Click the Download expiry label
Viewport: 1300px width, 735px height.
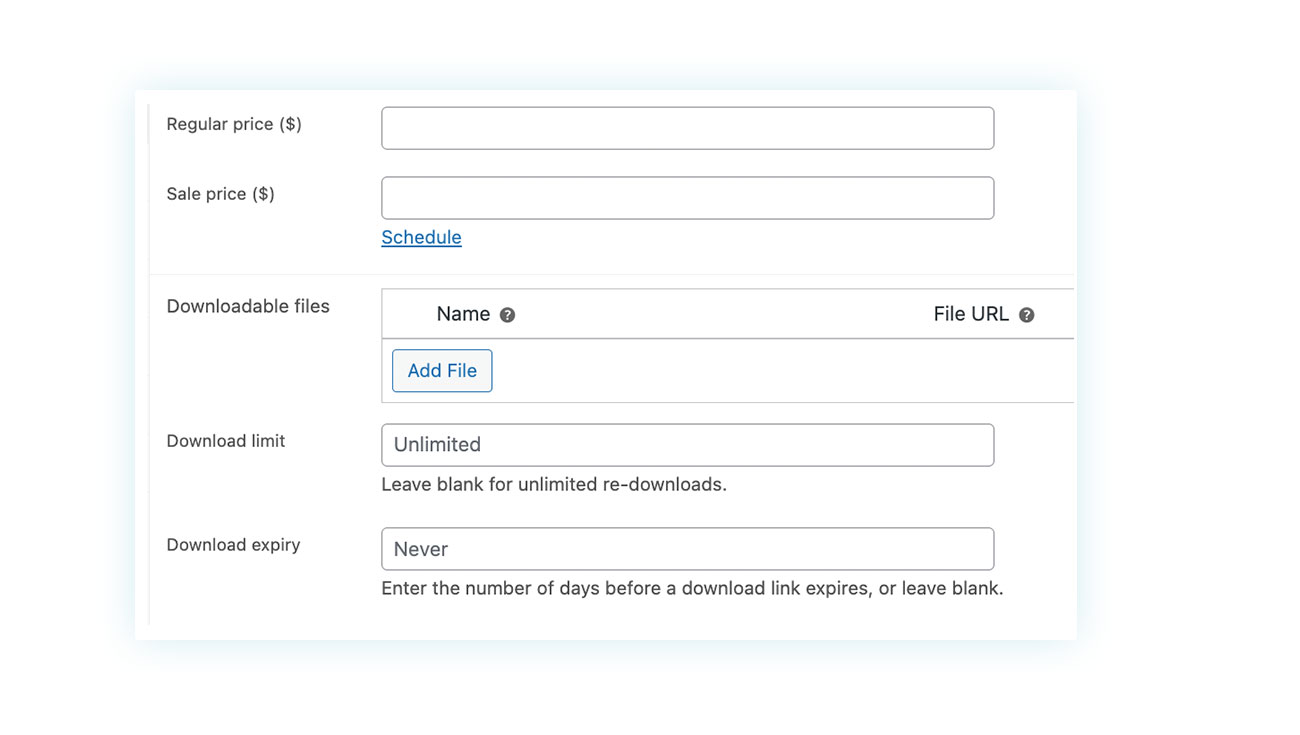(233, 545)
